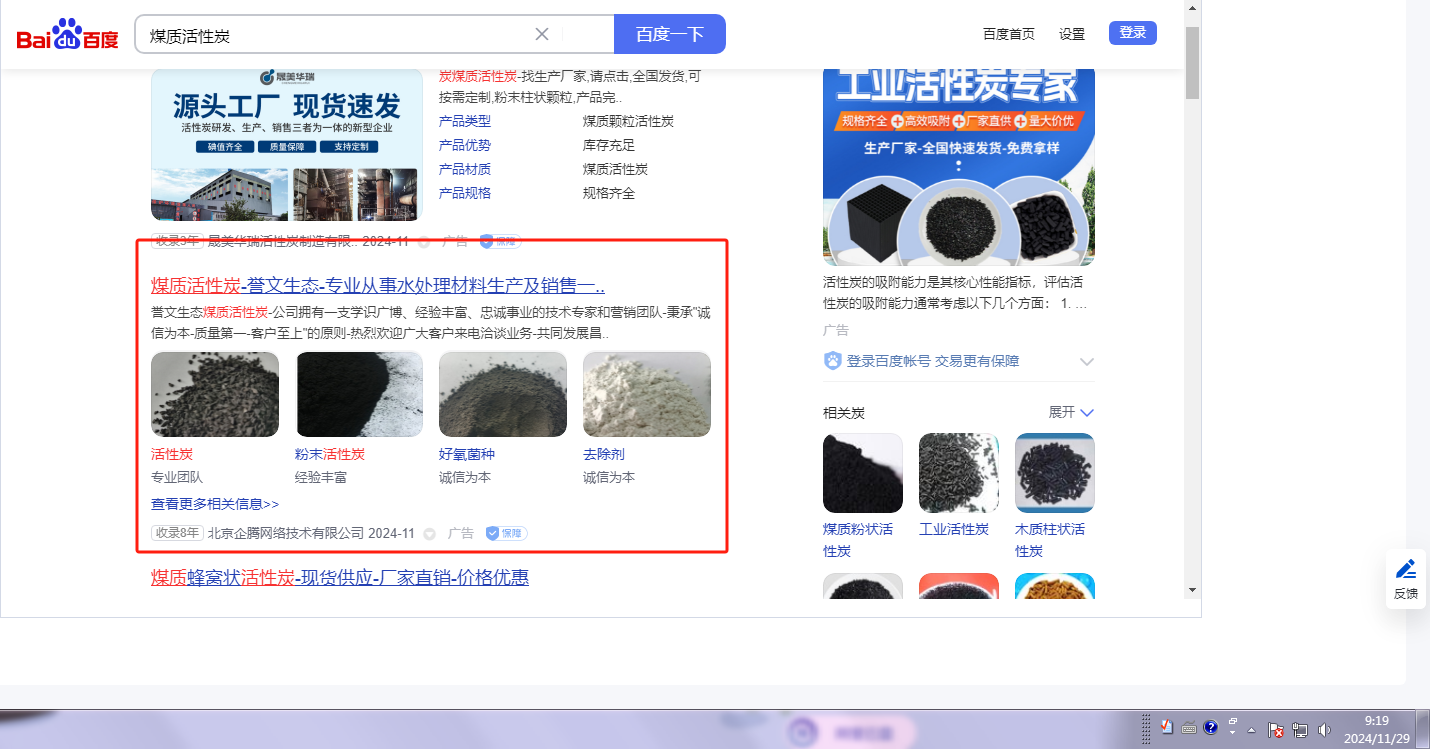Click the 工业活性炭 text link
The width and height of the screenshot is (1430, 749).
point(954,529)
